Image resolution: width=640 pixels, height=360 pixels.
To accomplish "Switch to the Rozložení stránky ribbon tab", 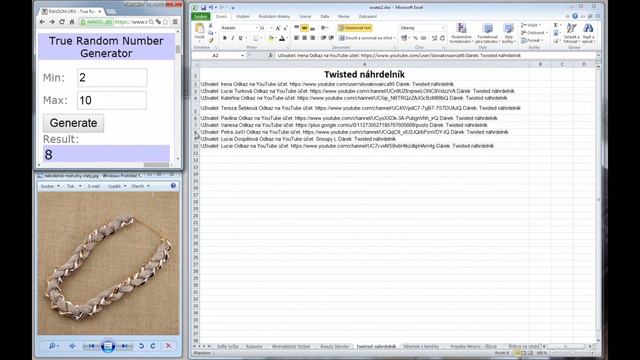I will pyautogui.click(x=274, y=16).
